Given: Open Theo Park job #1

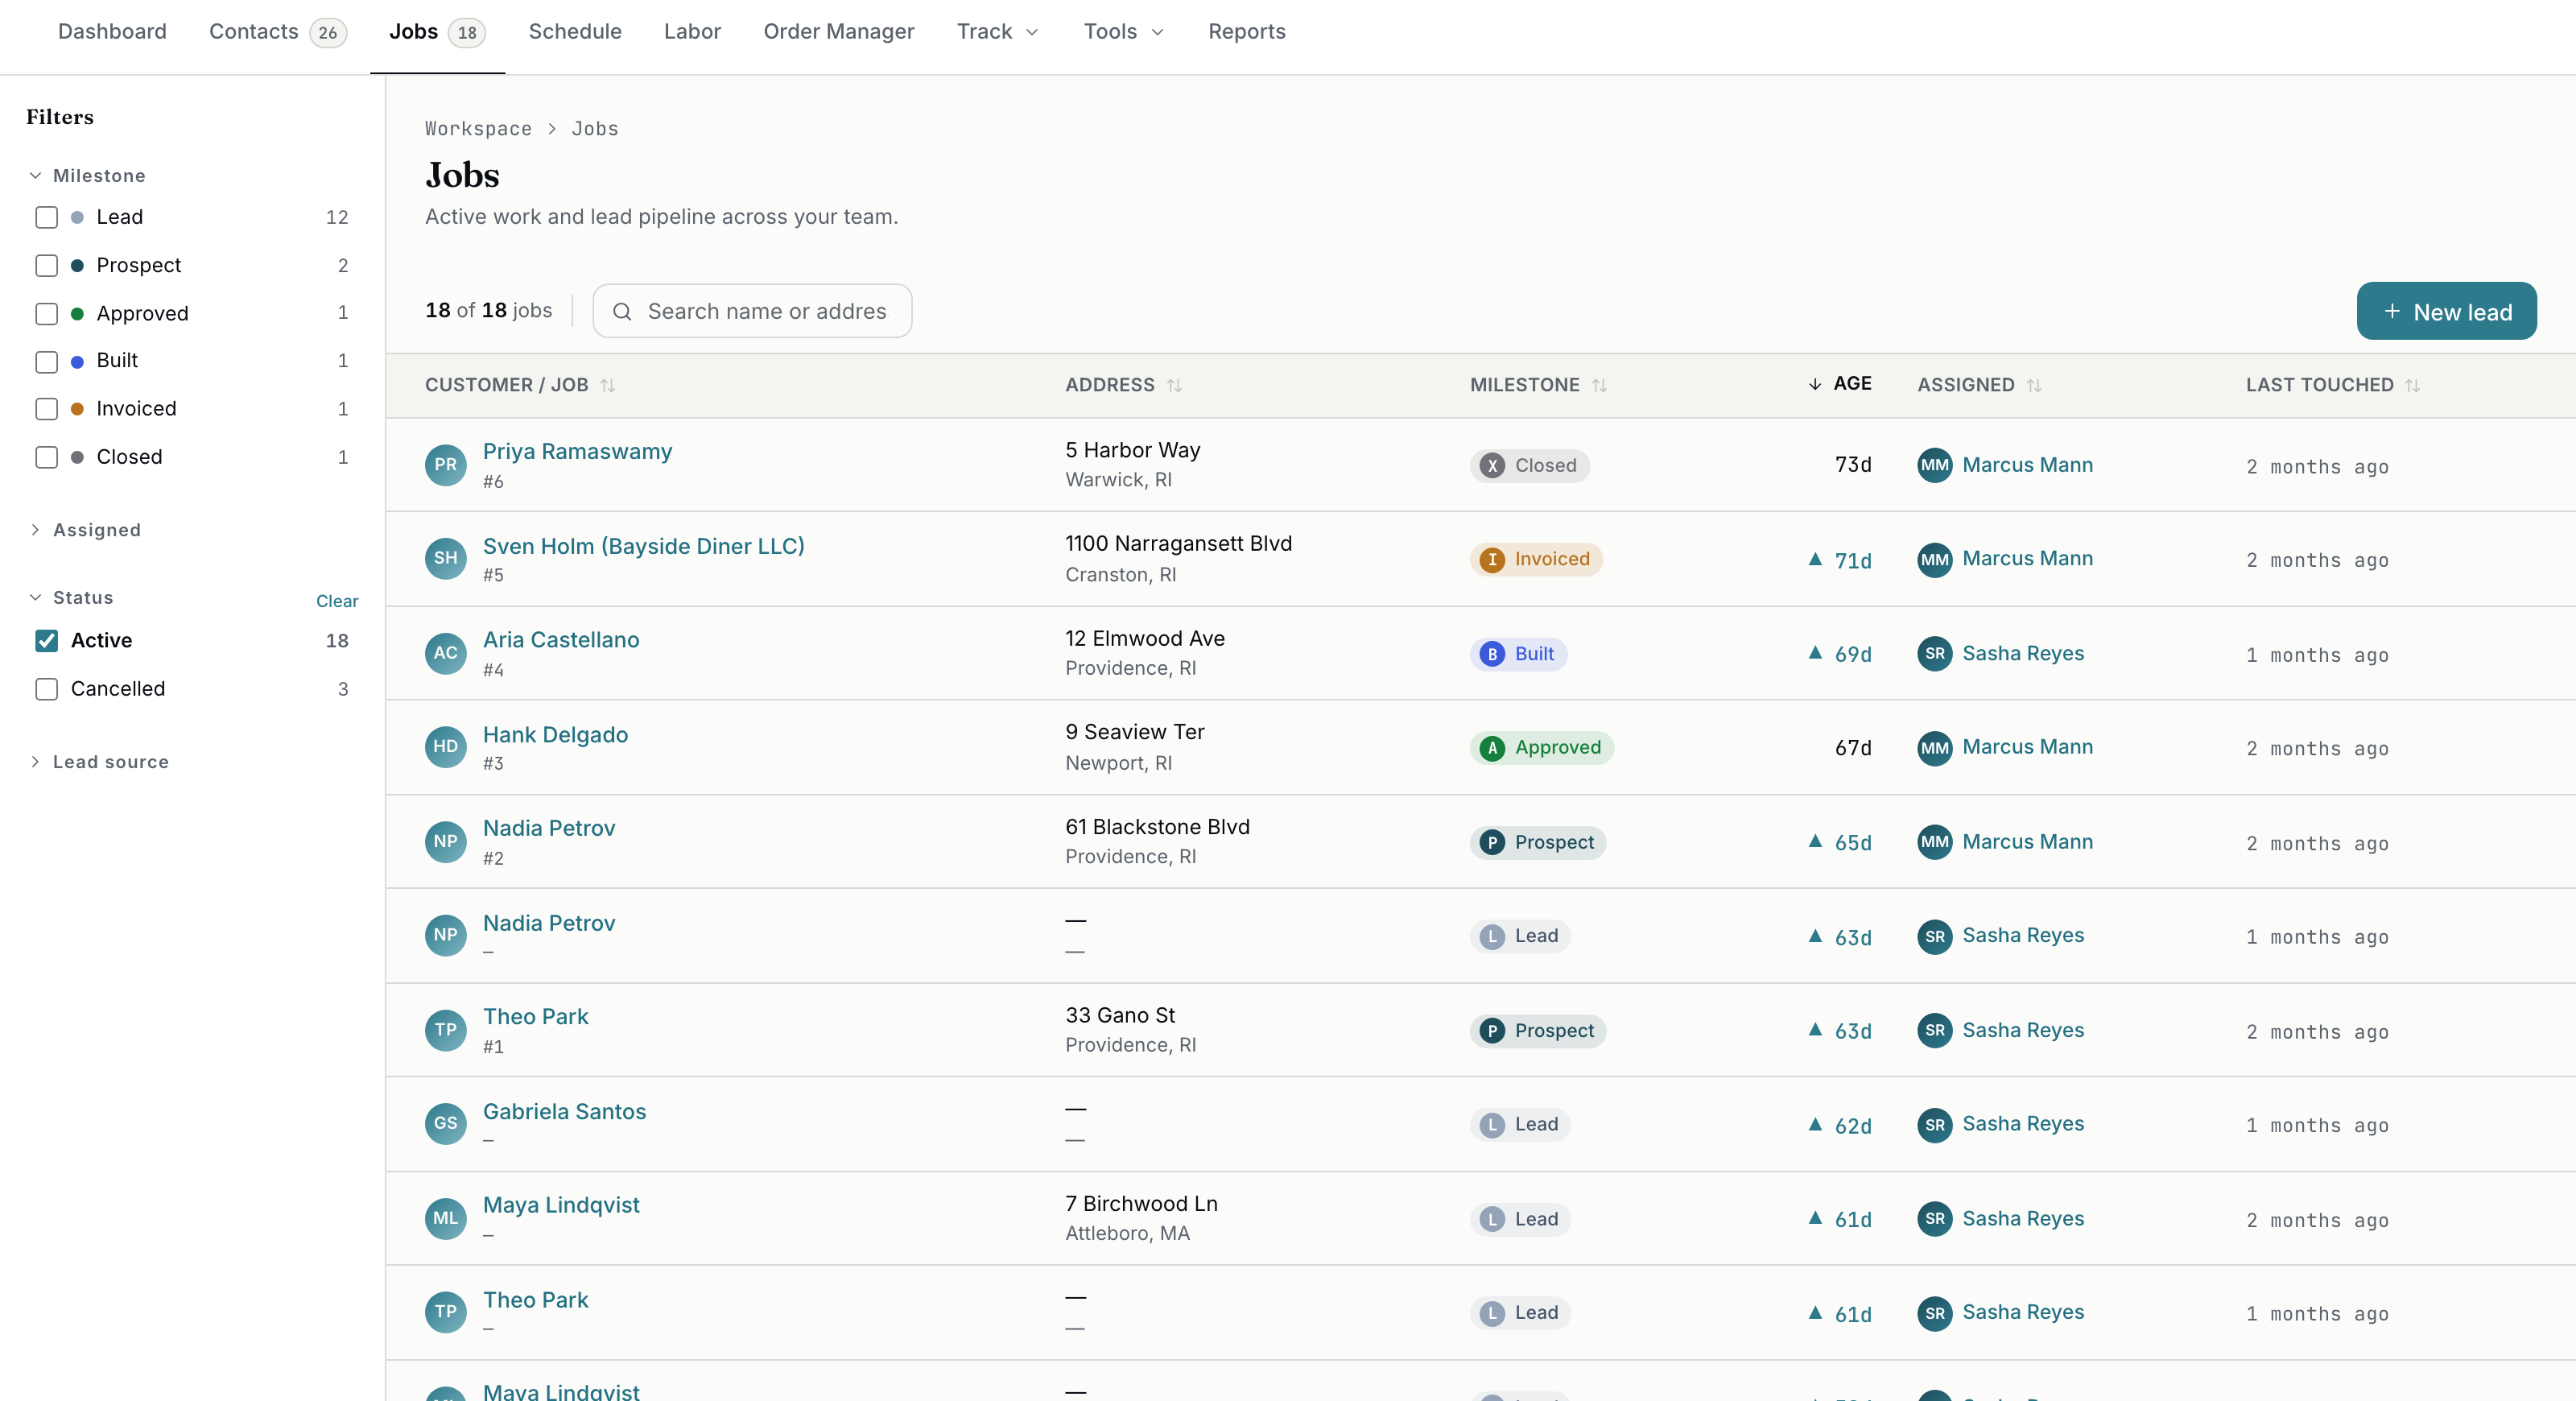Looking at the screenshot, I should coord(535,1017).
